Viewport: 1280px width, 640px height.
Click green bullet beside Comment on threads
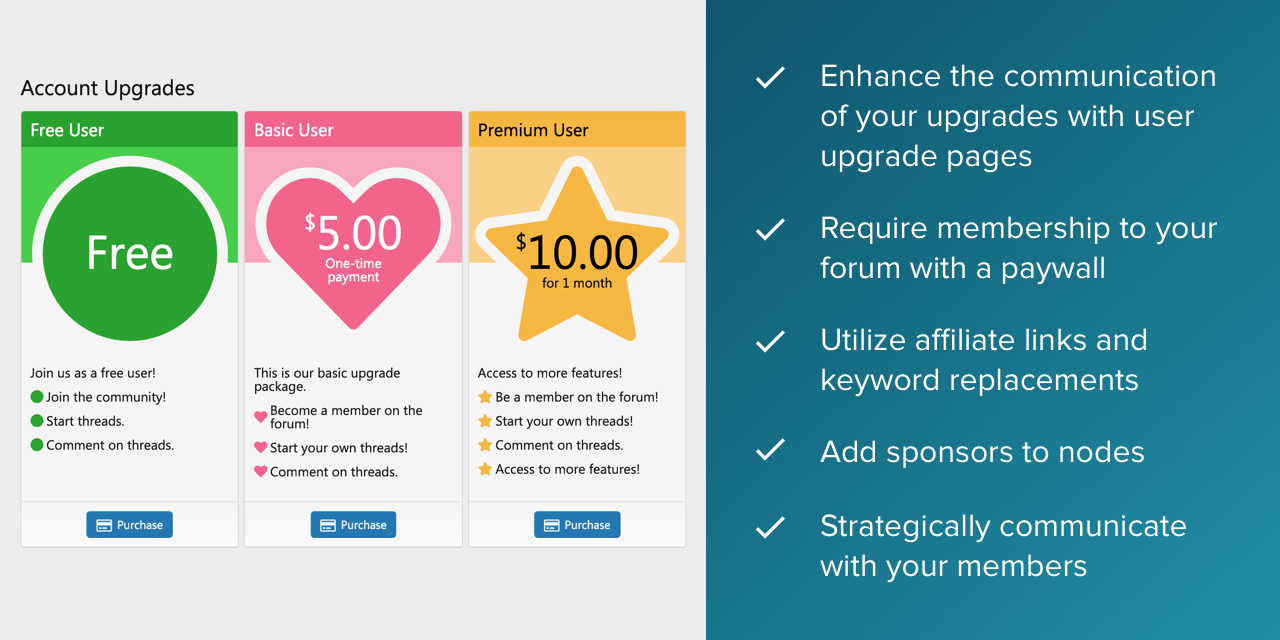[37, 445]
